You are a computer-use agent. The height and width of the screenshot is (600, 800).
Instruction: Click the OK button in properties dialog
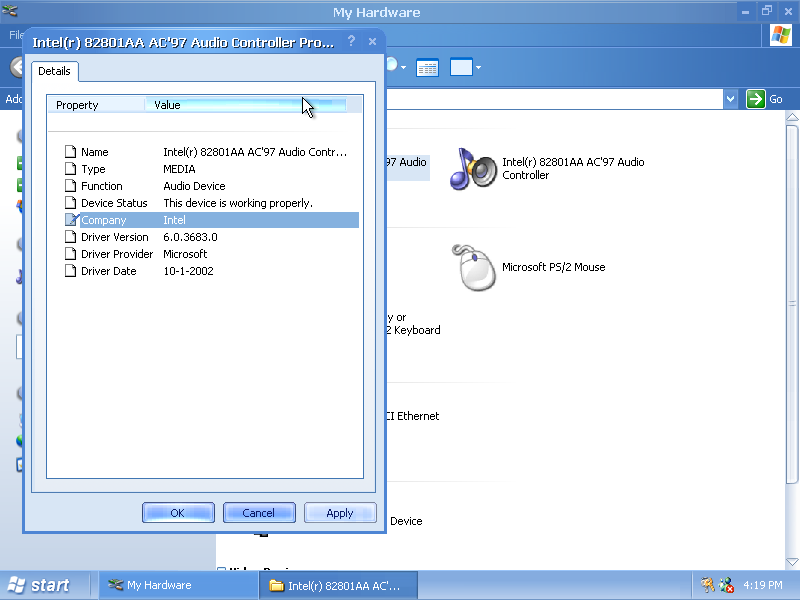(178, 513)
